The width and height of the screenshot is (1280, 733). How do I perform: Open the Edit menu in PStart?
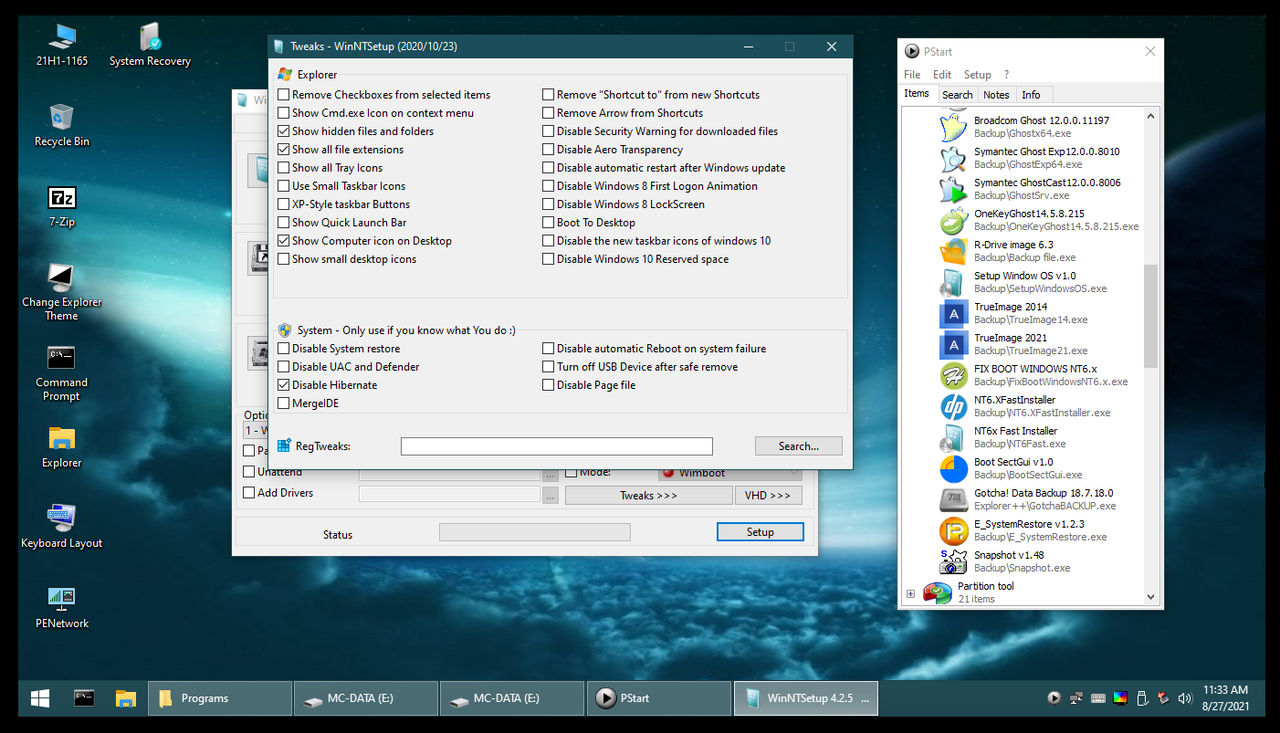pyautogui.click(x=942, y=75)
